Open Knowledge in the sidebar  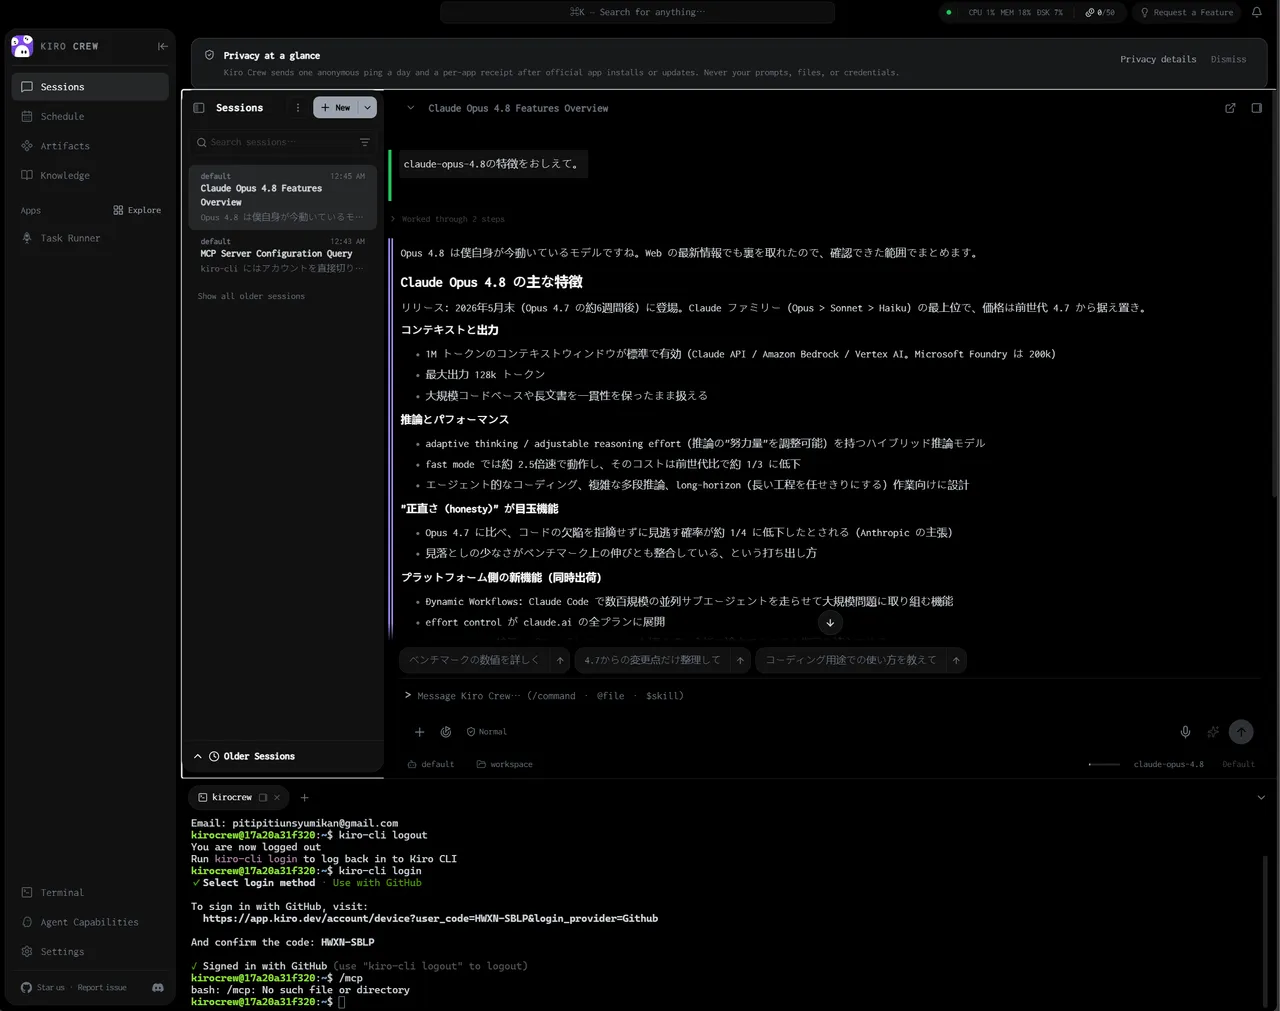90,175
